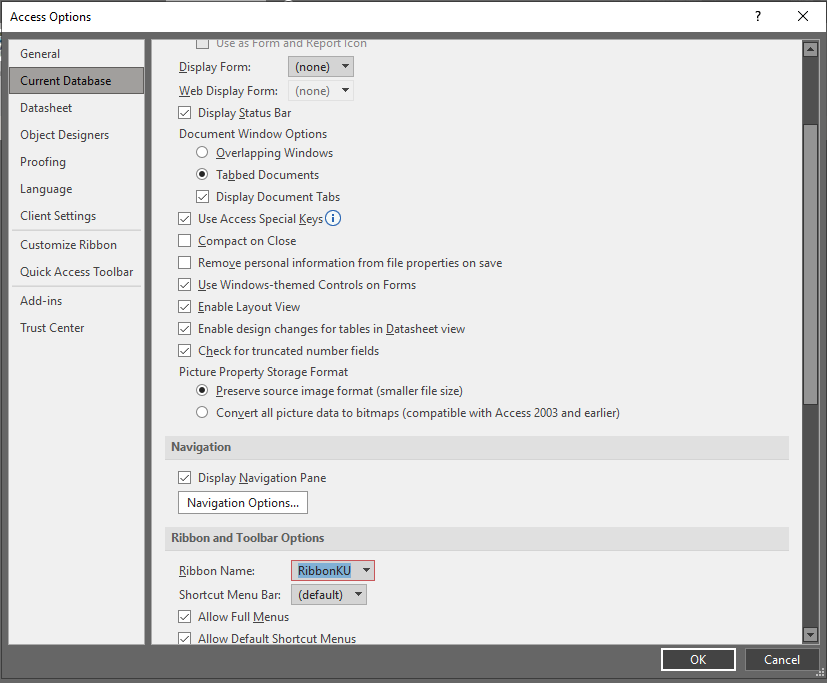Toggle design changes for tables in Datasheet view
This screenshot has width=827, height=683.
185,329
